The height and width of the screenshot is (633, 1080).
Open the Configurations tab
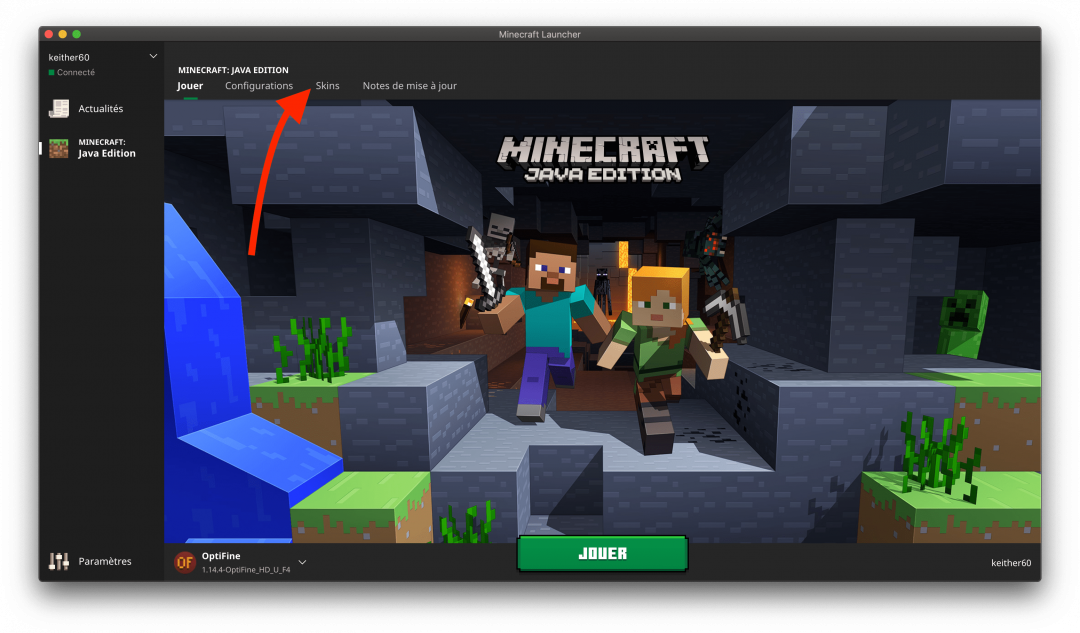click(x=259, y=86)
